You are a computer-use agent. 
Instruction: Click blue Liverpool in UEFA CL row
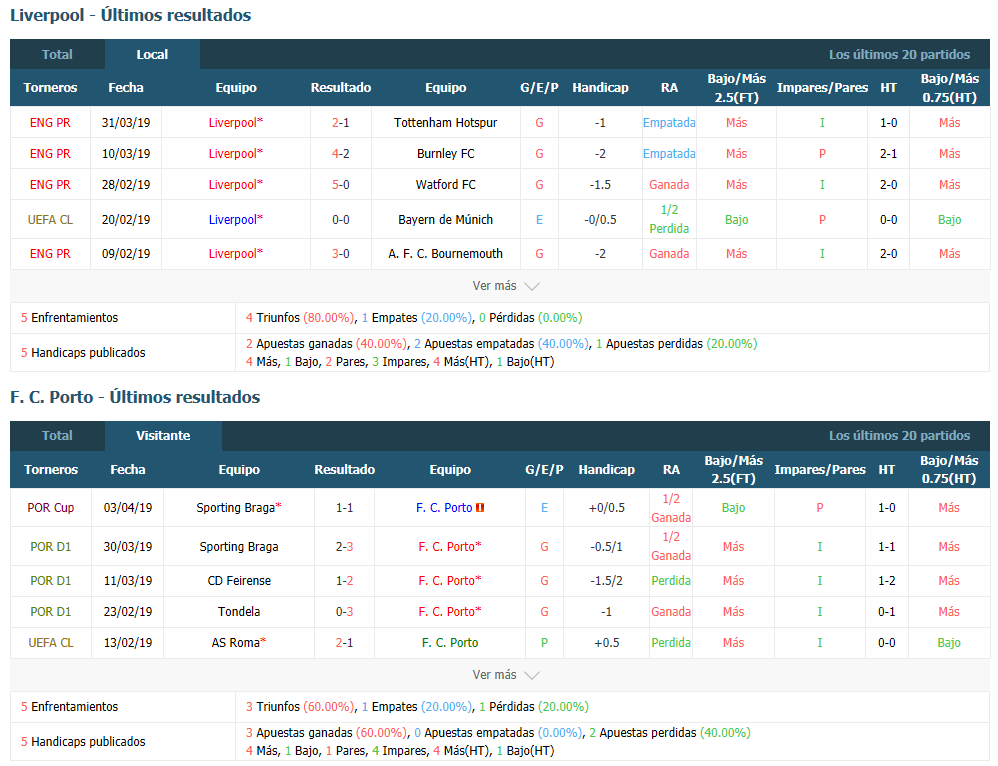235,220
